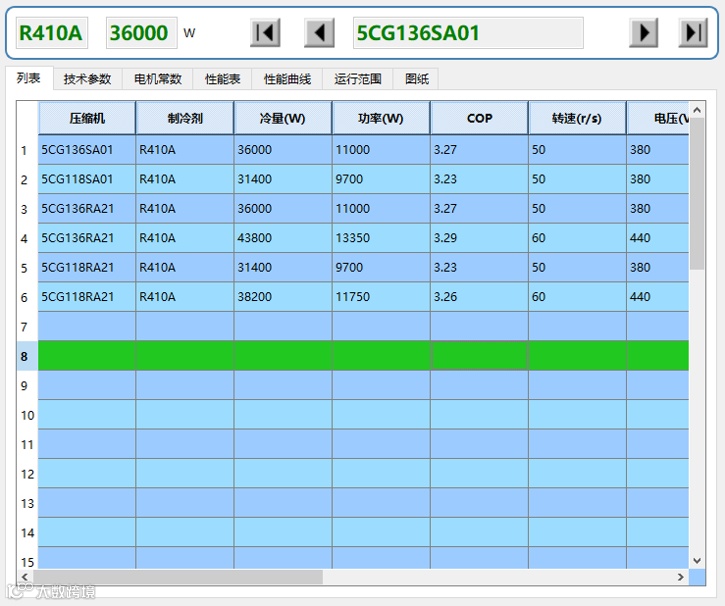Jump to first compressor record button

265,33
